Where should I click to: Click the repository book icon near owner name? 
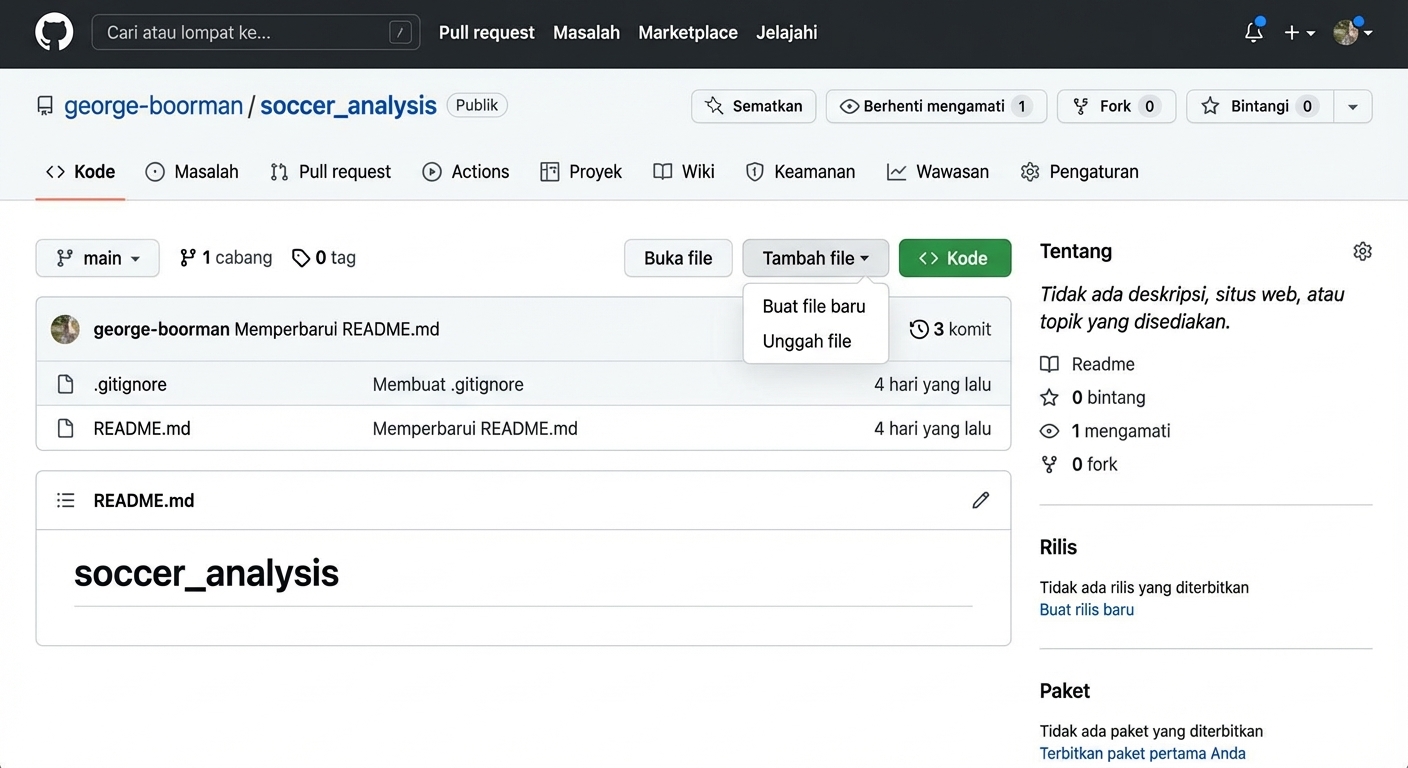45,106
